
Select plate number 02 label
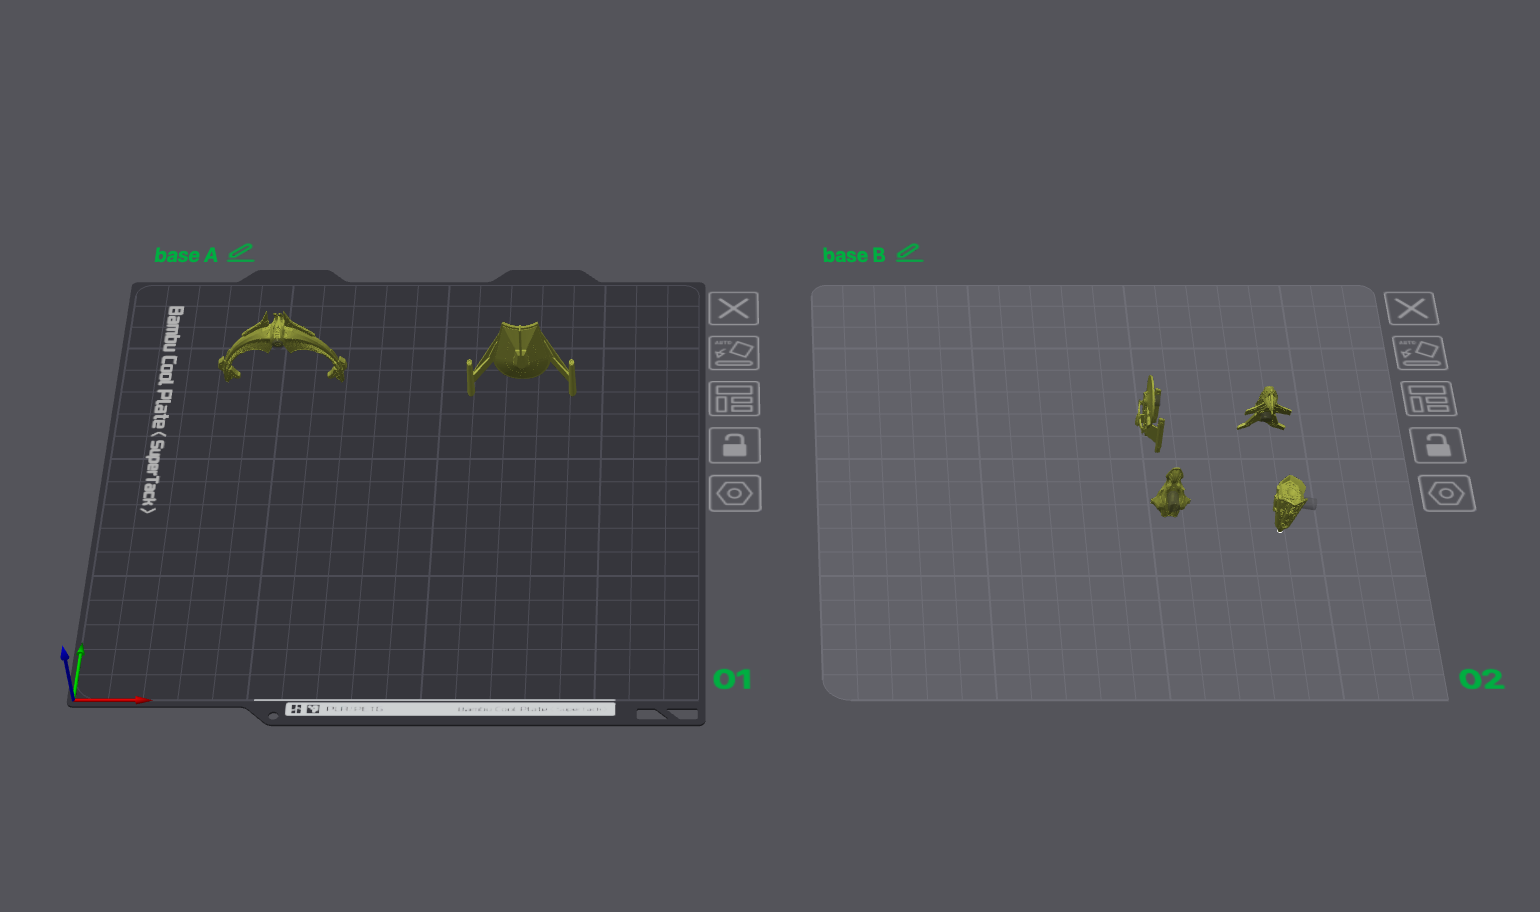[x=1481, y=680]
